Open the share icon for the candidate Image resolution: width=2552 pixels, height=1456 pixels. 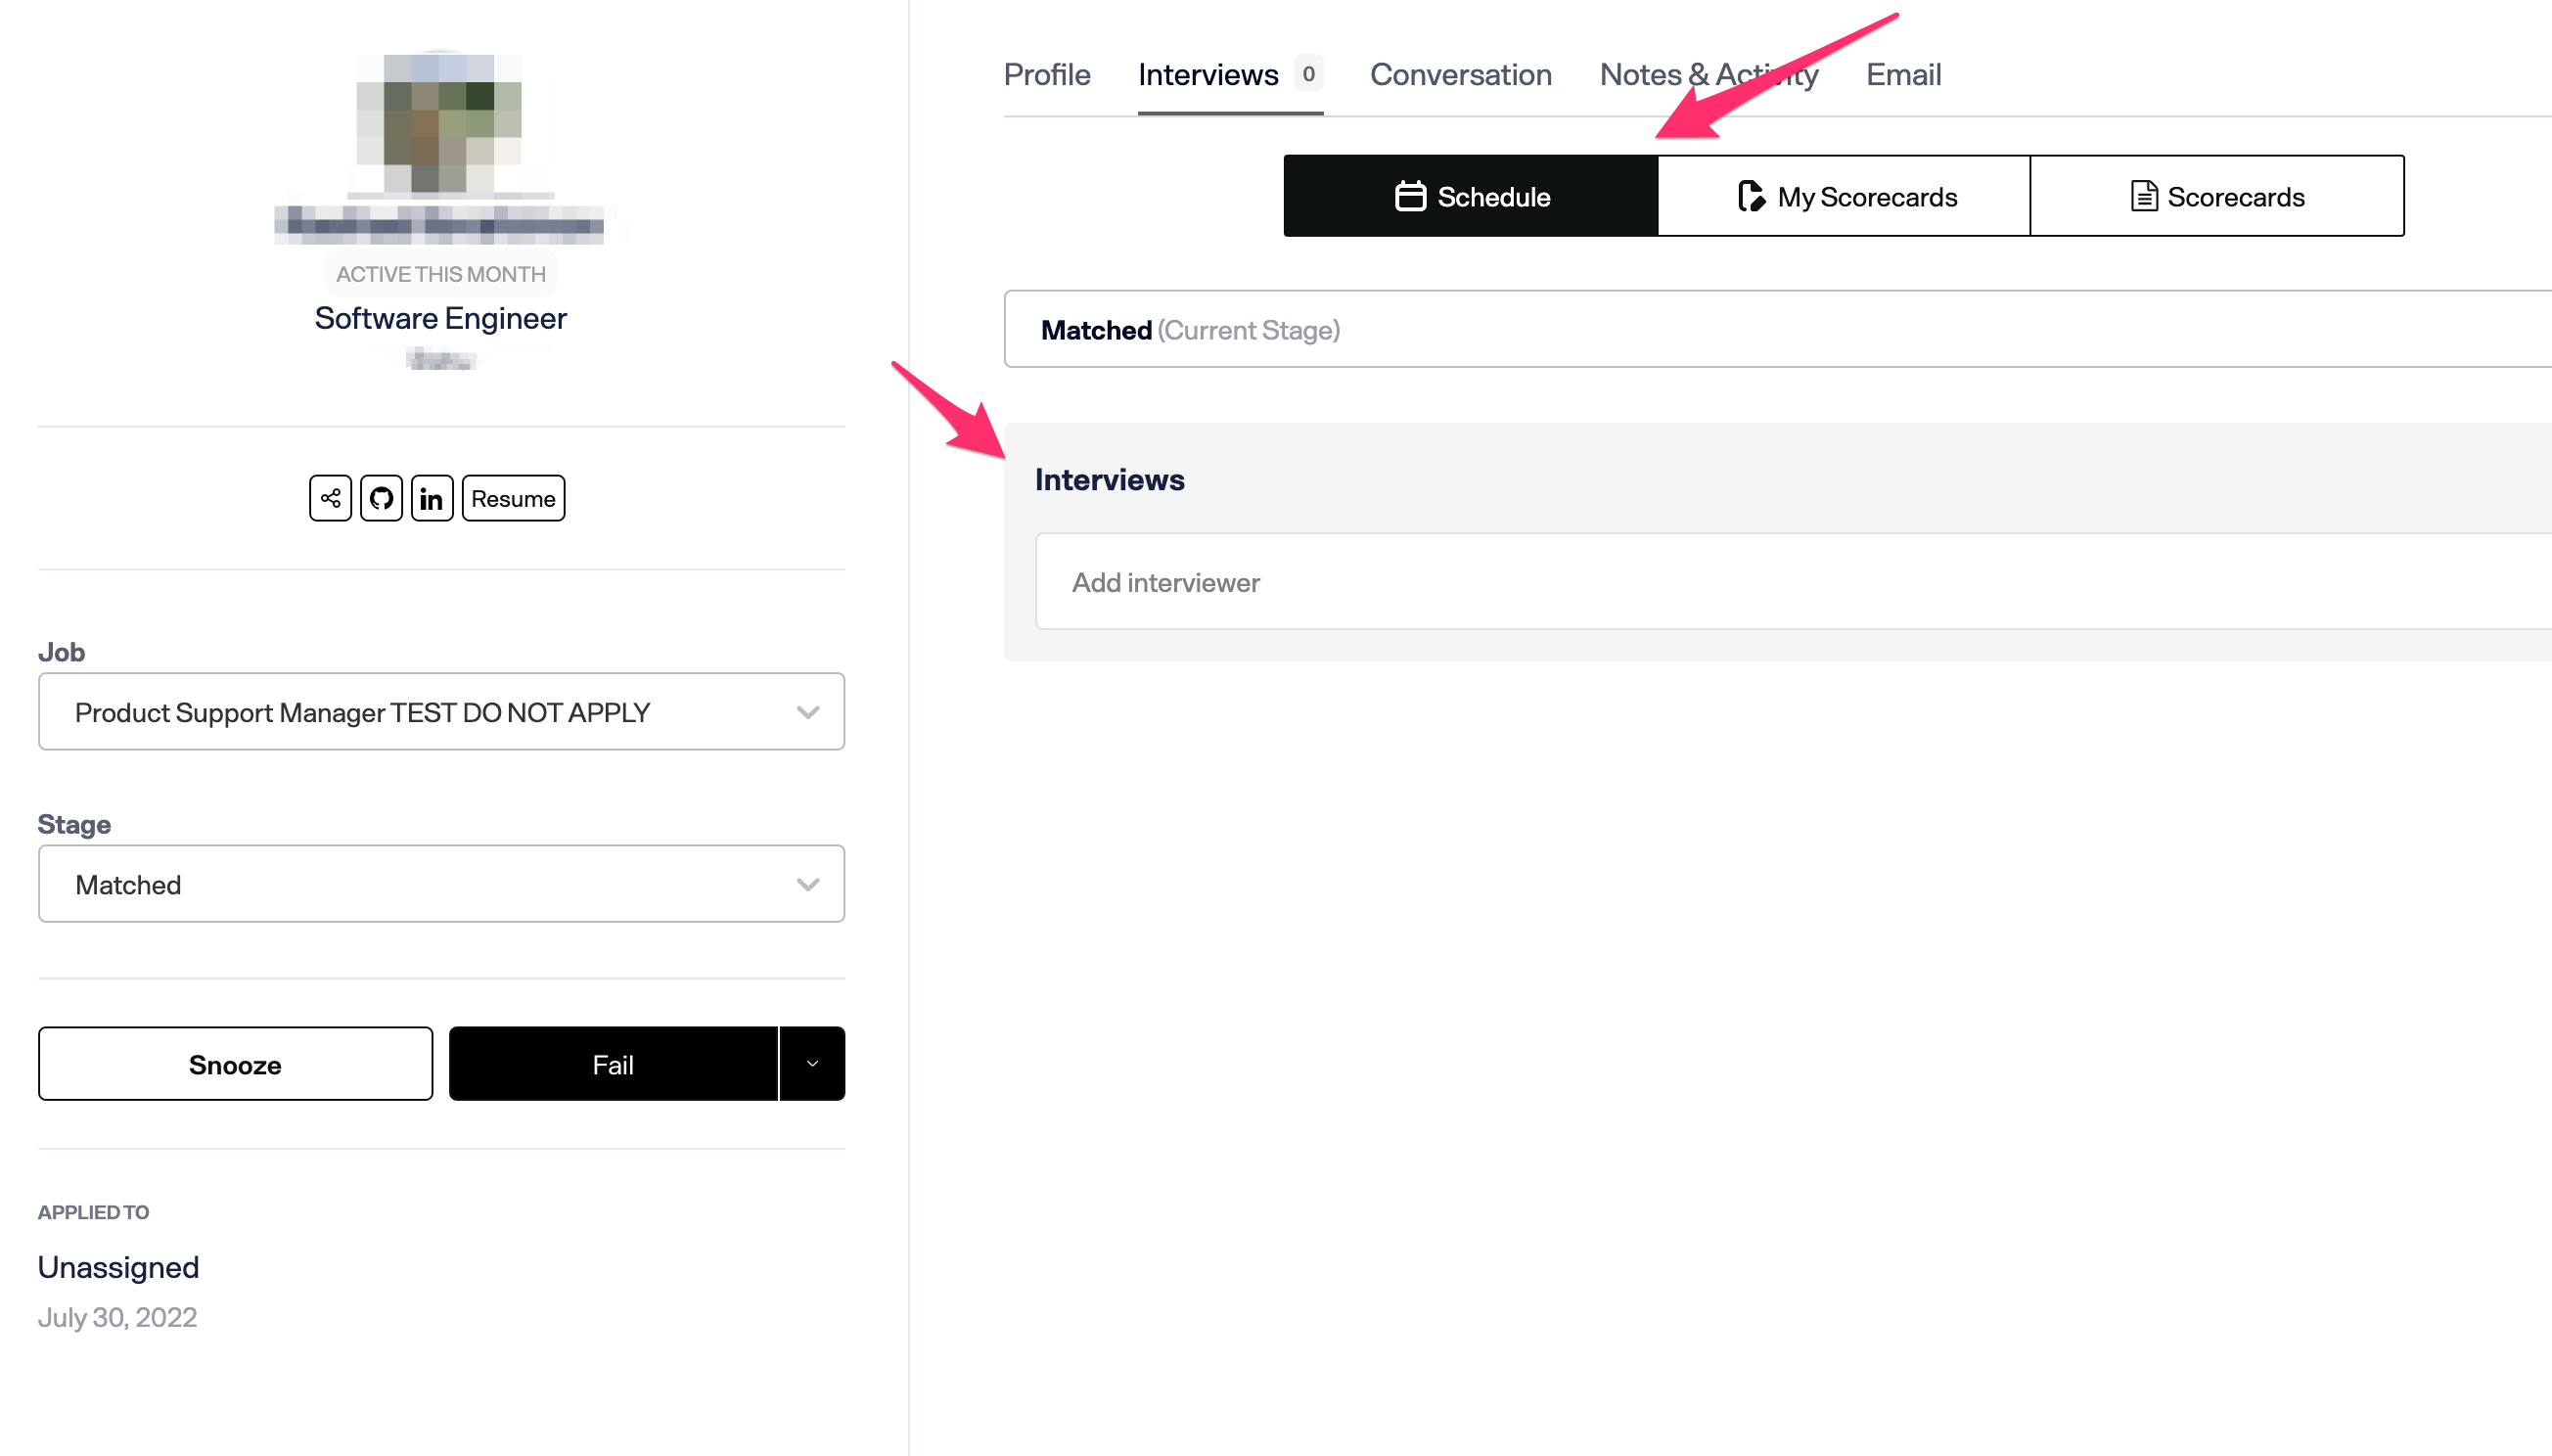click(329, 497)
